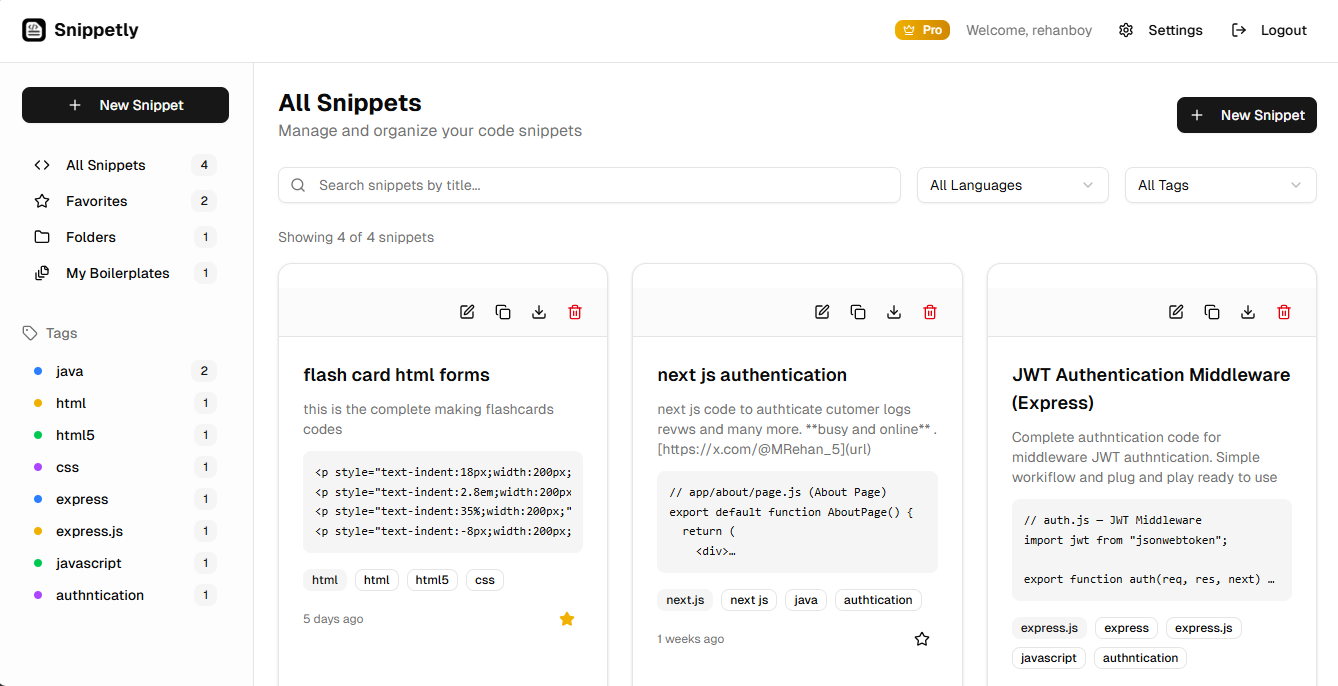This screenshot has width=1338, height=686.
Task: Click the snippet search input field
Action: (x=589, y=185)
